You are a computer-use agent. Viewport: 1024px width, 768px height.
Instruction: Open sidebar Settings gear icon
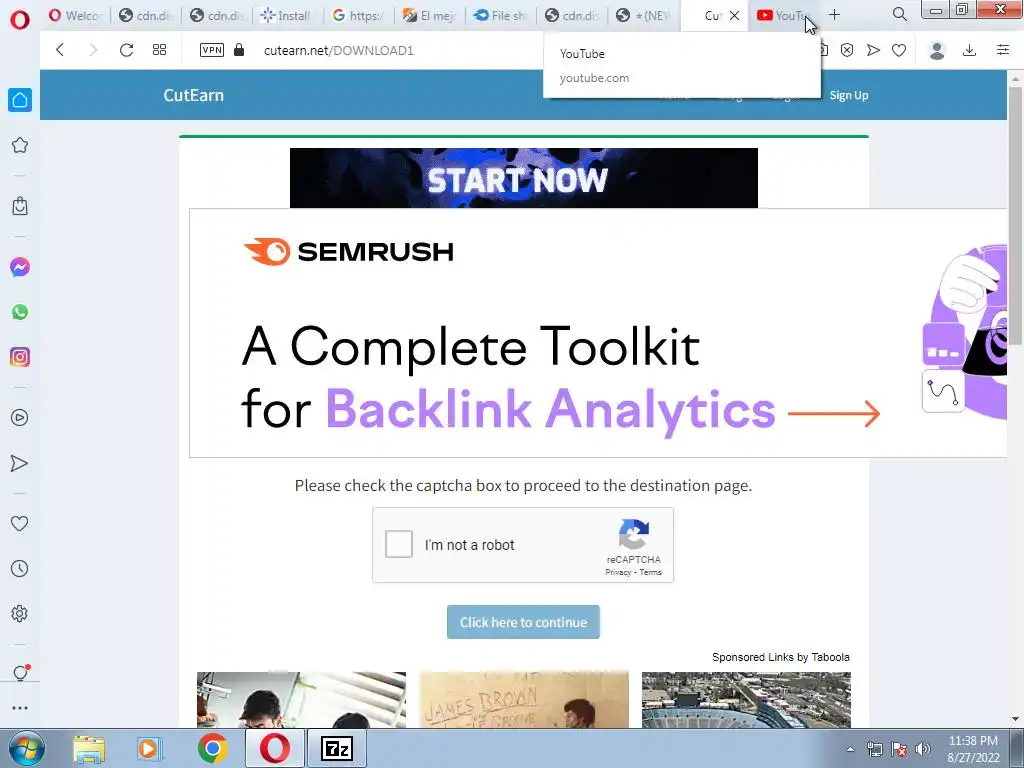20,613
